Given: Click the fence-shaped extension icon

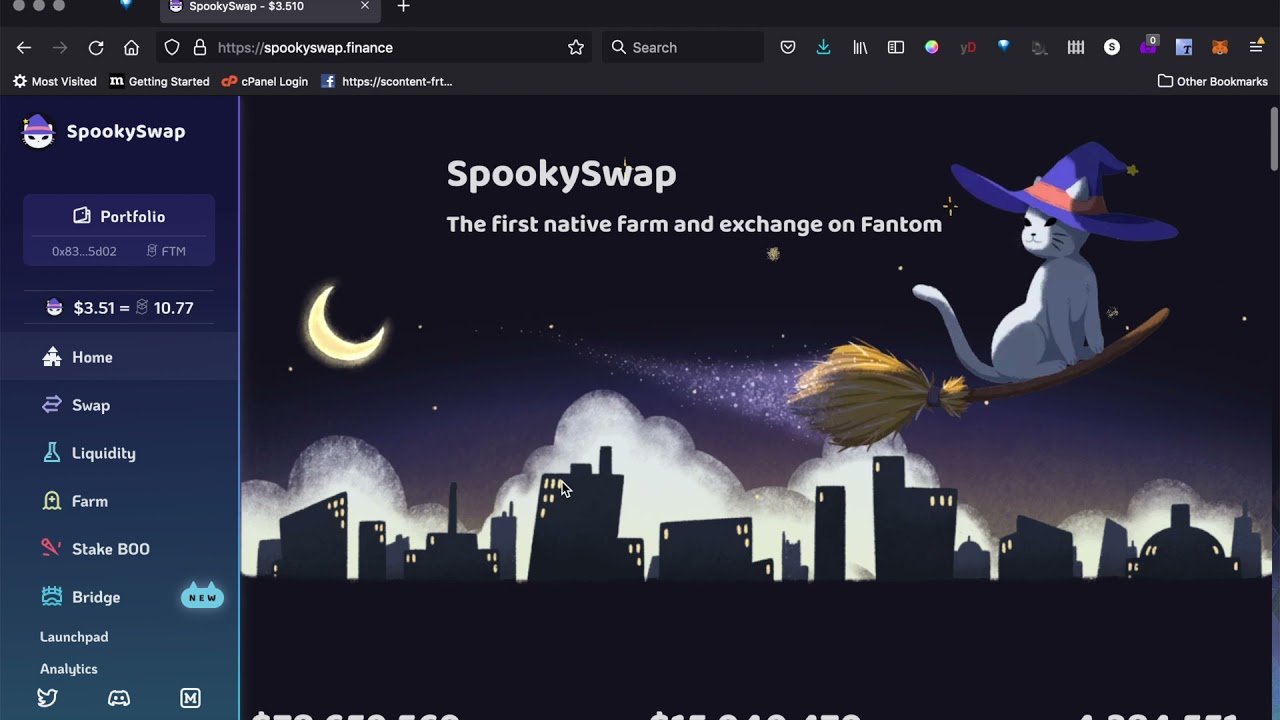Looking at the screenshot, I should pos(1076,47).
